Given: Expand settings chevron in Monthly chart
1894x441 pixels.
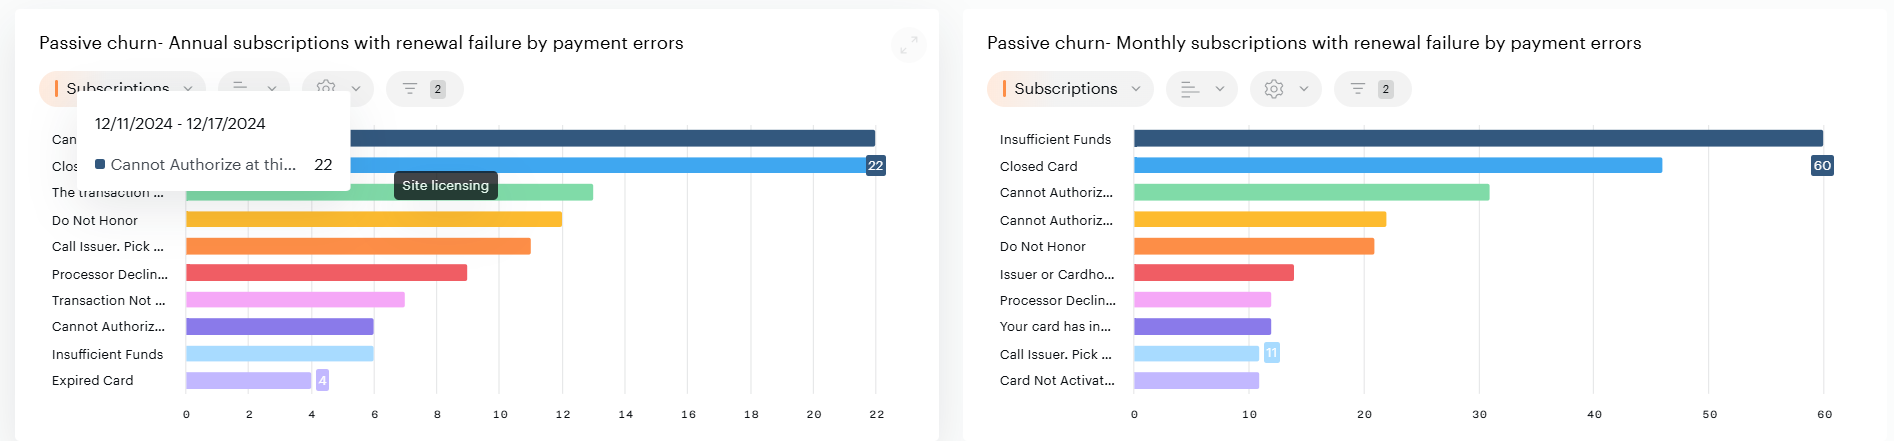Looking at the screenshot, I should click(1304, 89).
